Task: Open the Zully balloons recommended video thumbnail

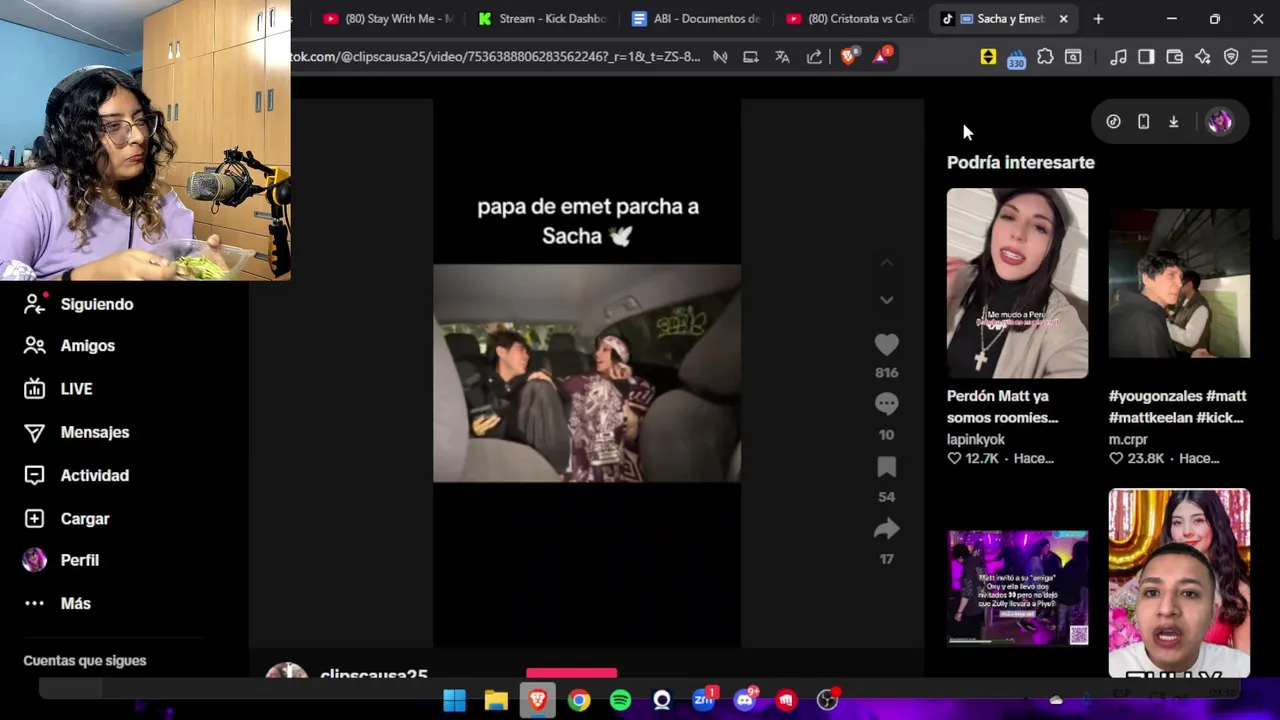Action: [1179, 583]
